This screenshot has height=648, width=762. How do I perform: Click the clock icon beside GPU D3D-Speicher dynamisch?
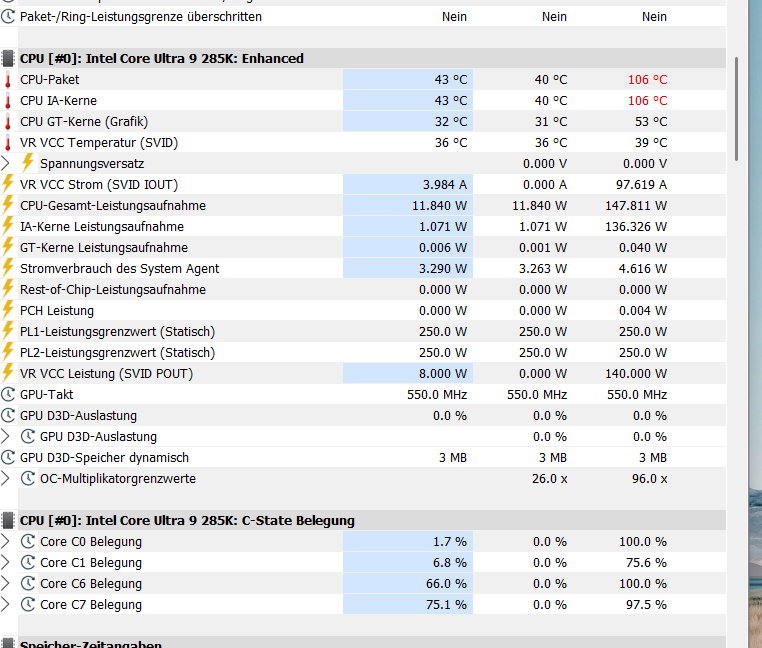(x=8, y=457)
